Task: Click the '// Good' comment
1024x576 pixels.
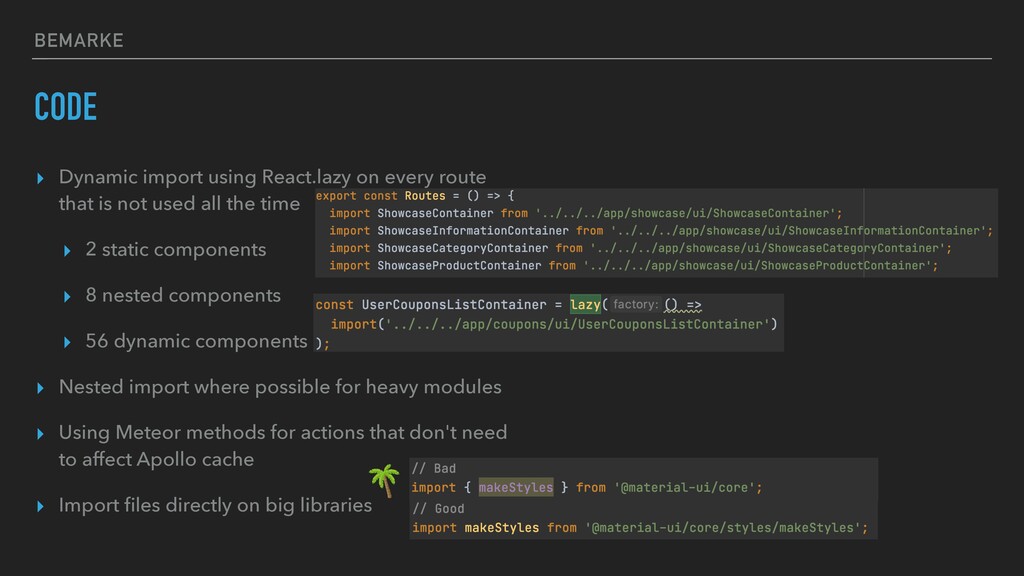Action: (x=439, y=508)
